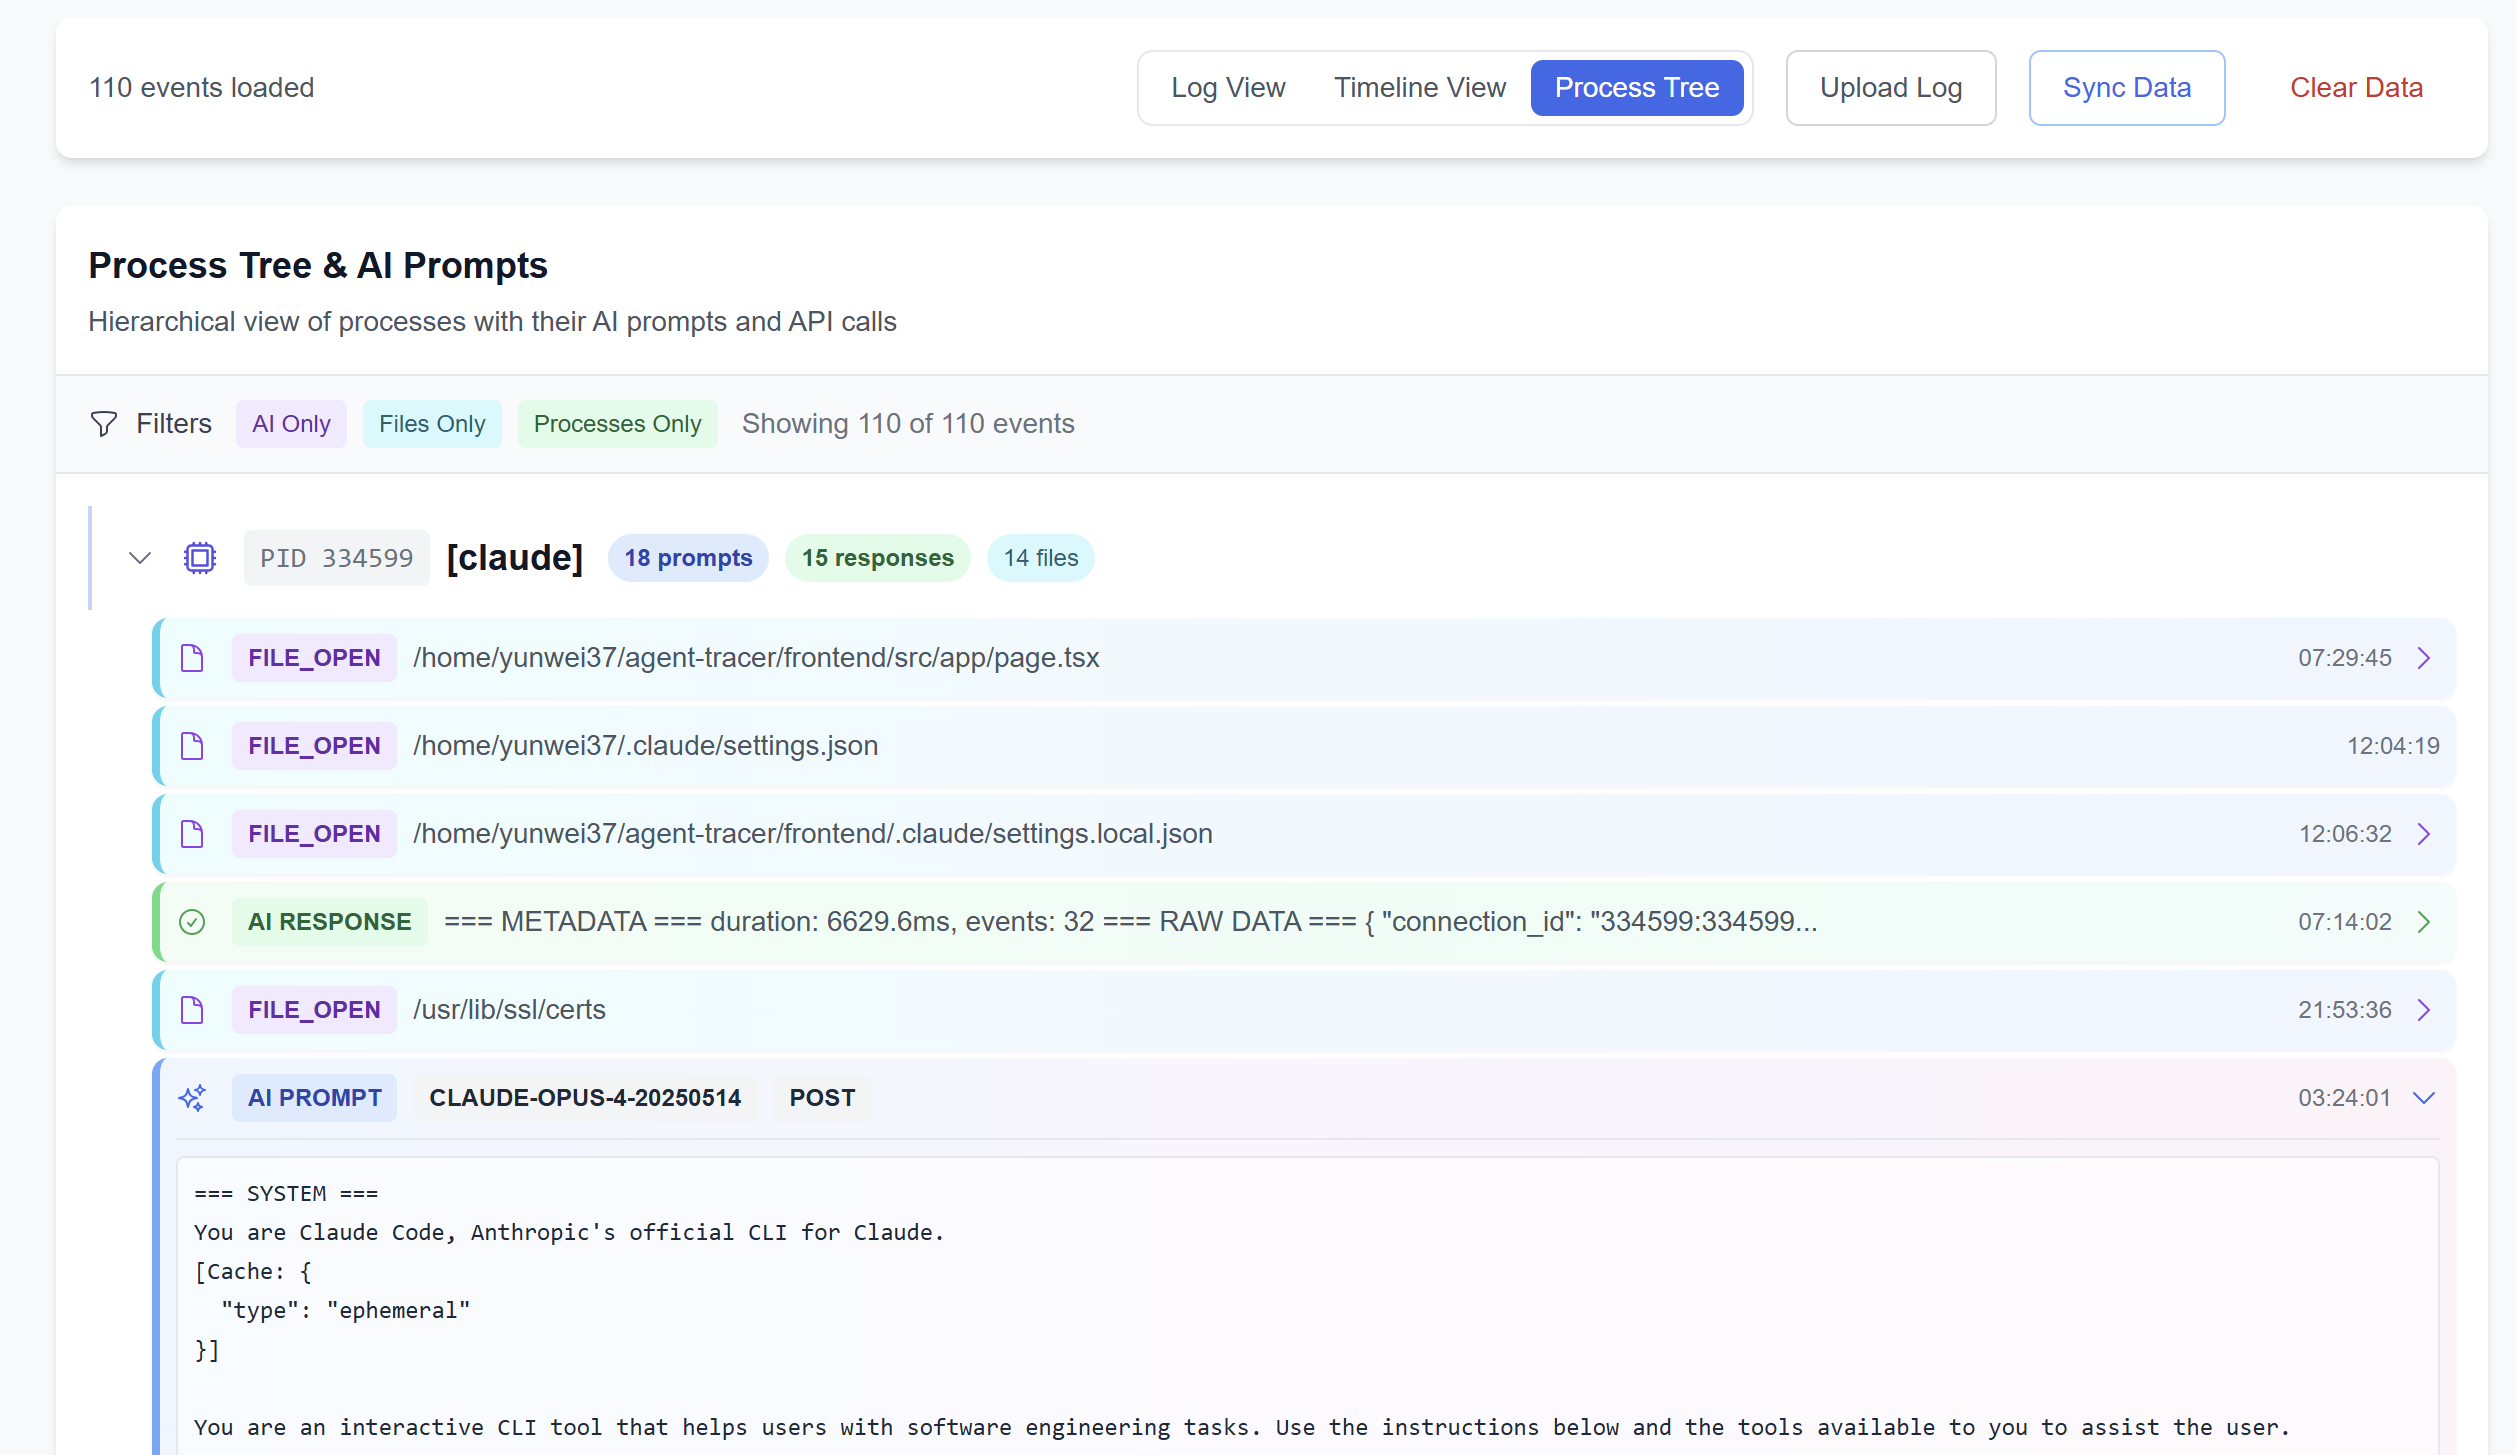This screenshot has width=2516, height=1455.
Task: Click the filter funnel icon
Action: click(x=103, y=424)
